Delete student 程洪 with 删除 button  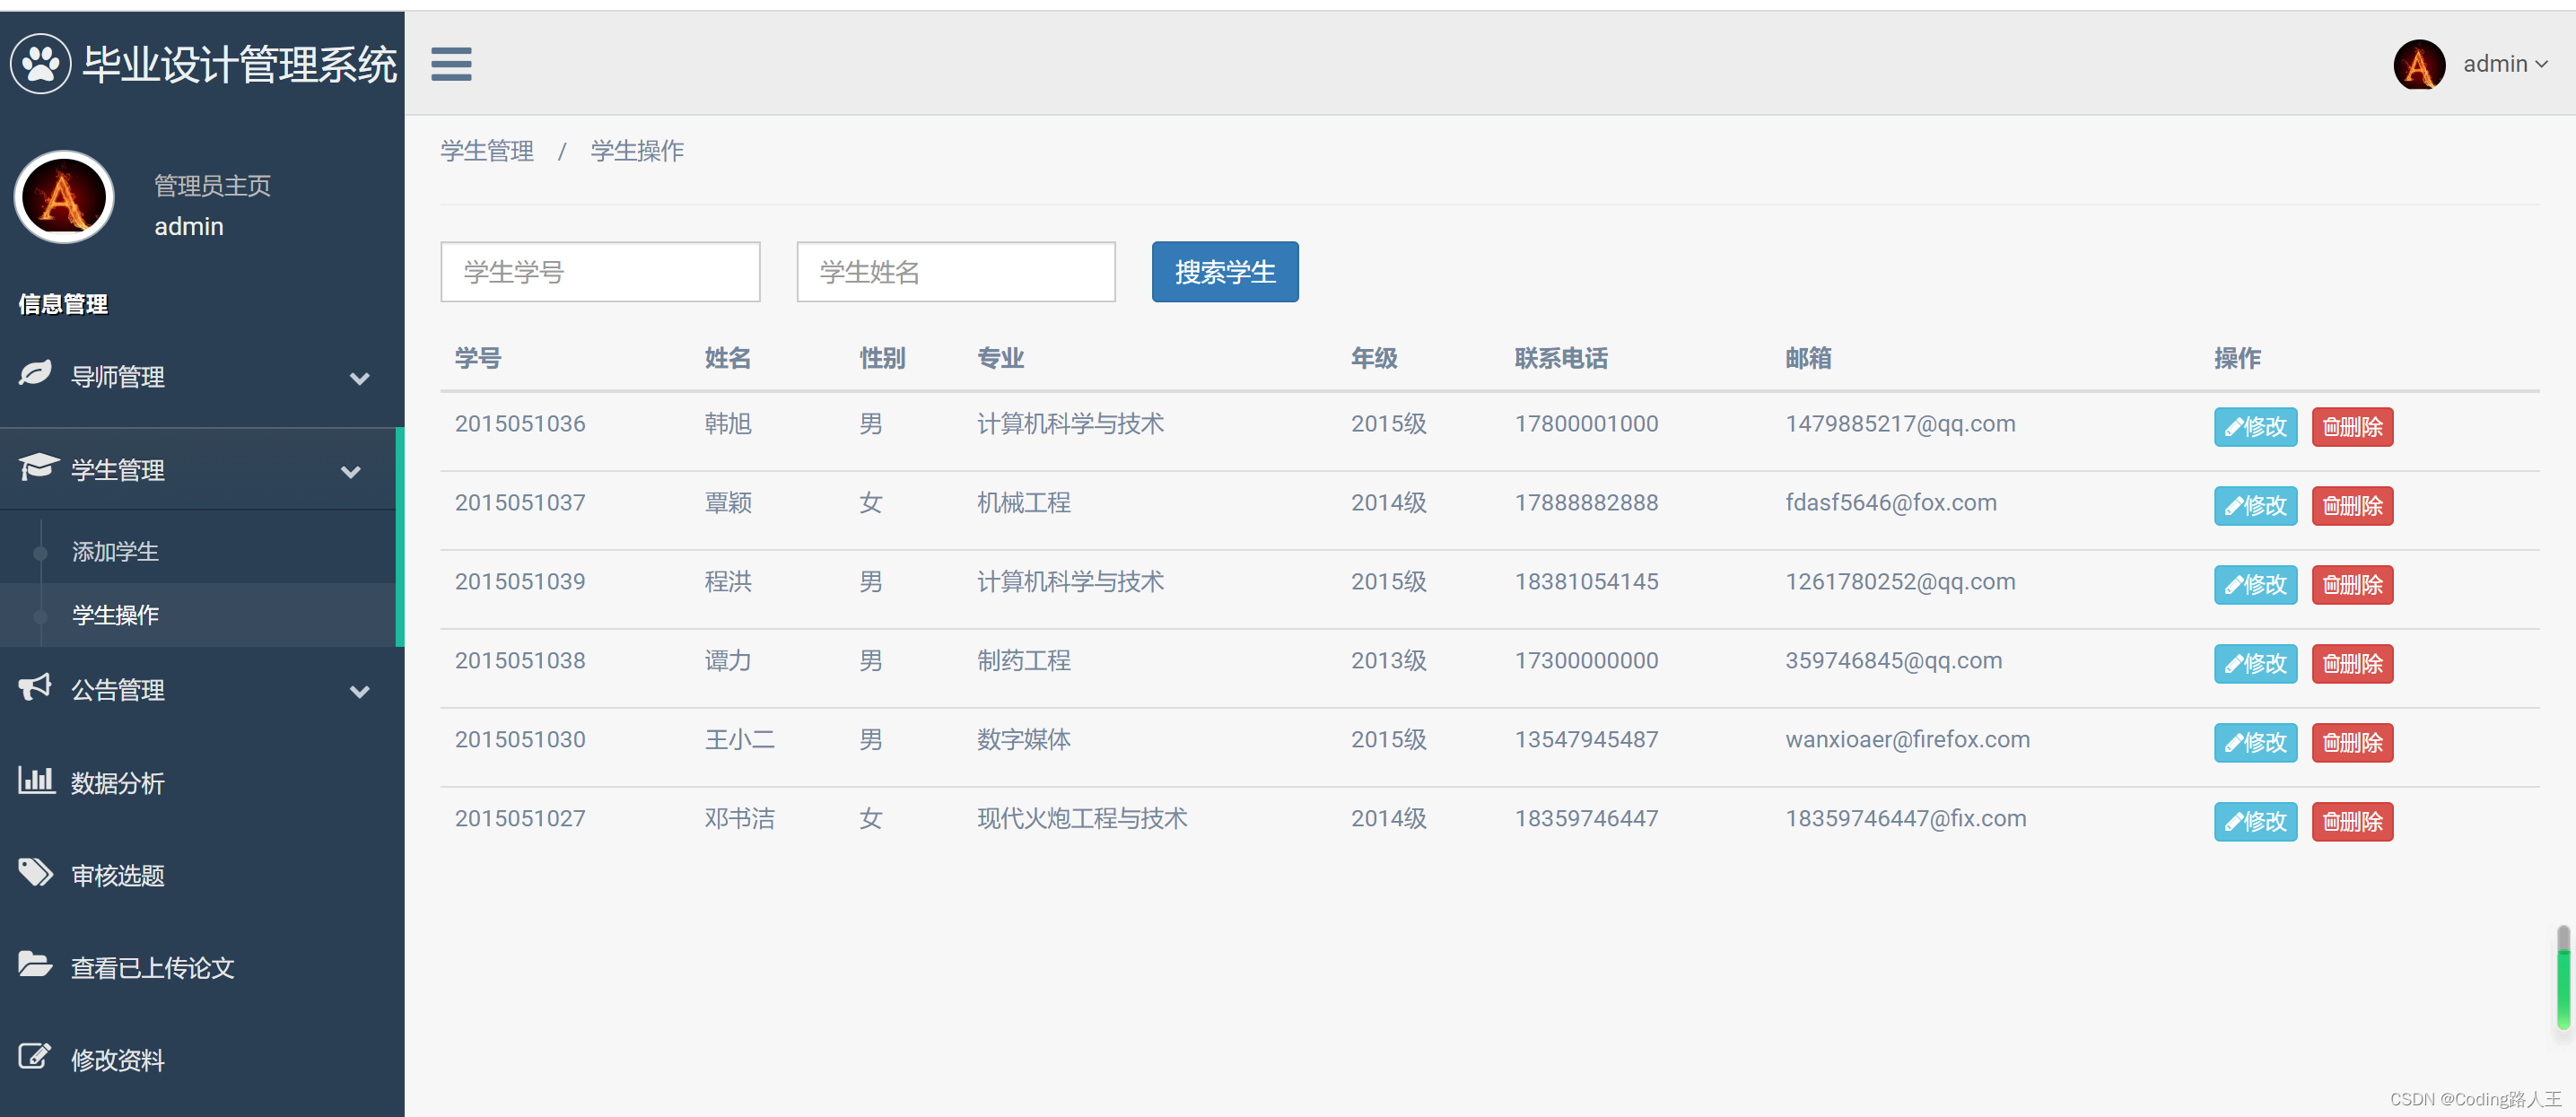point(2352,585)
